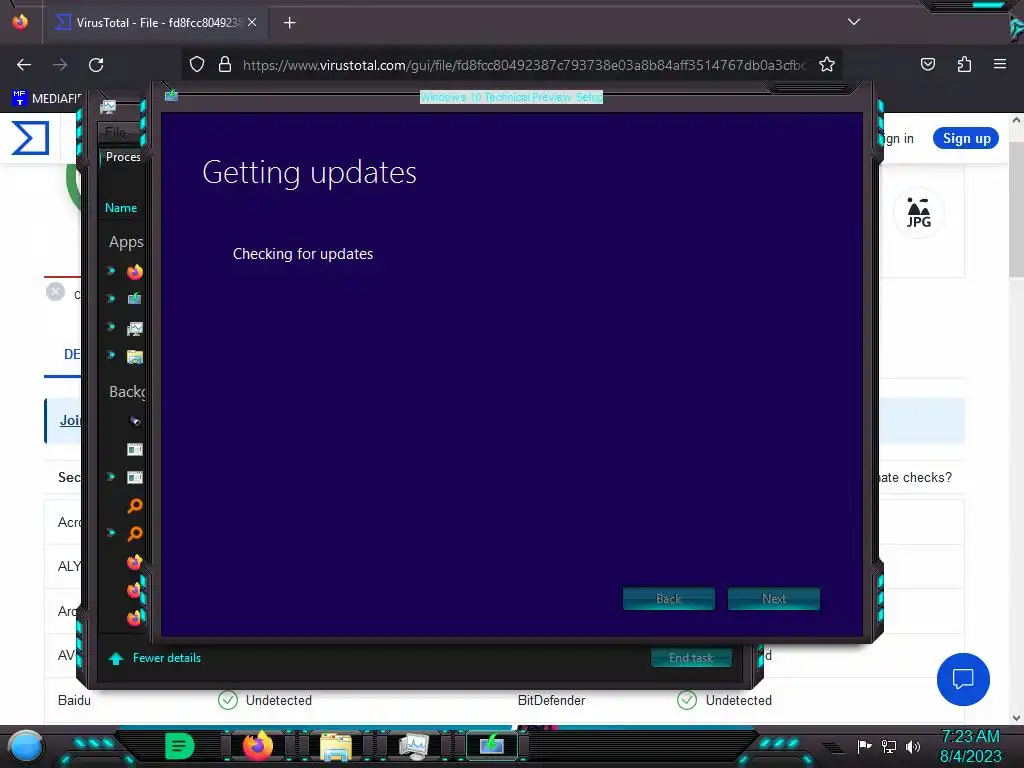This screenshot has height=768, width=1024.
Task: Open File Explorer from the taskbar
Action: coord(336,747)
